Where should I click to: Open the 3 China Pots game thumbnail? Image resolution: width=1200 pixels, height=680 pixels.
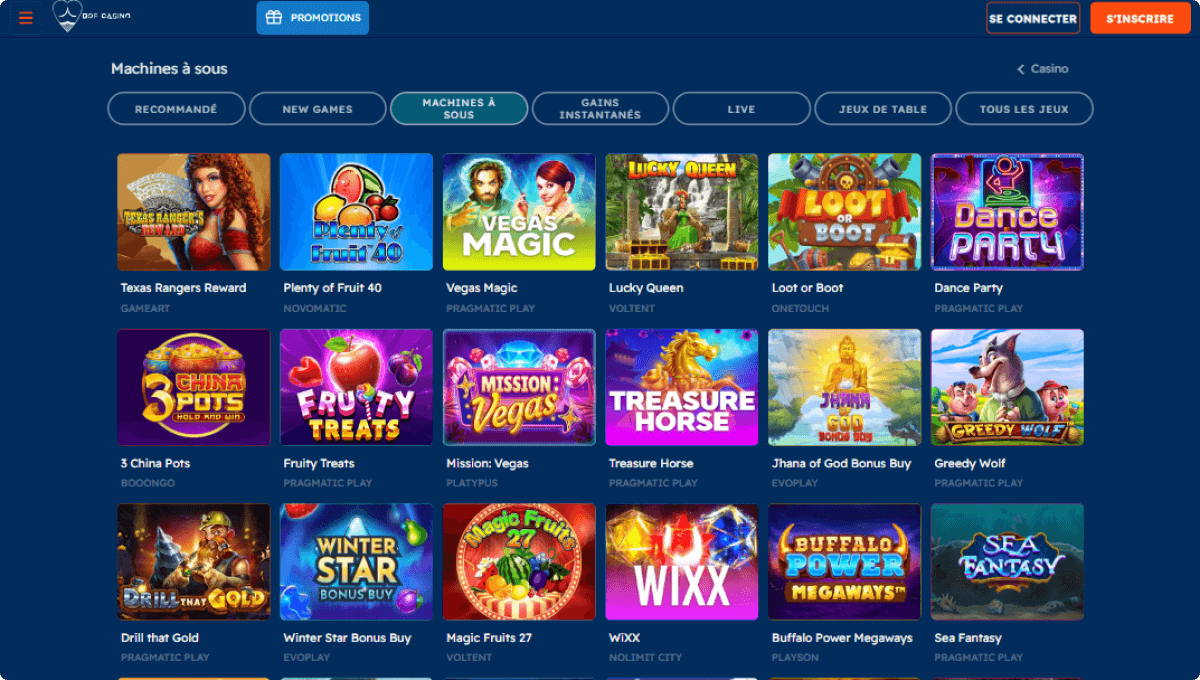point(194,387)
